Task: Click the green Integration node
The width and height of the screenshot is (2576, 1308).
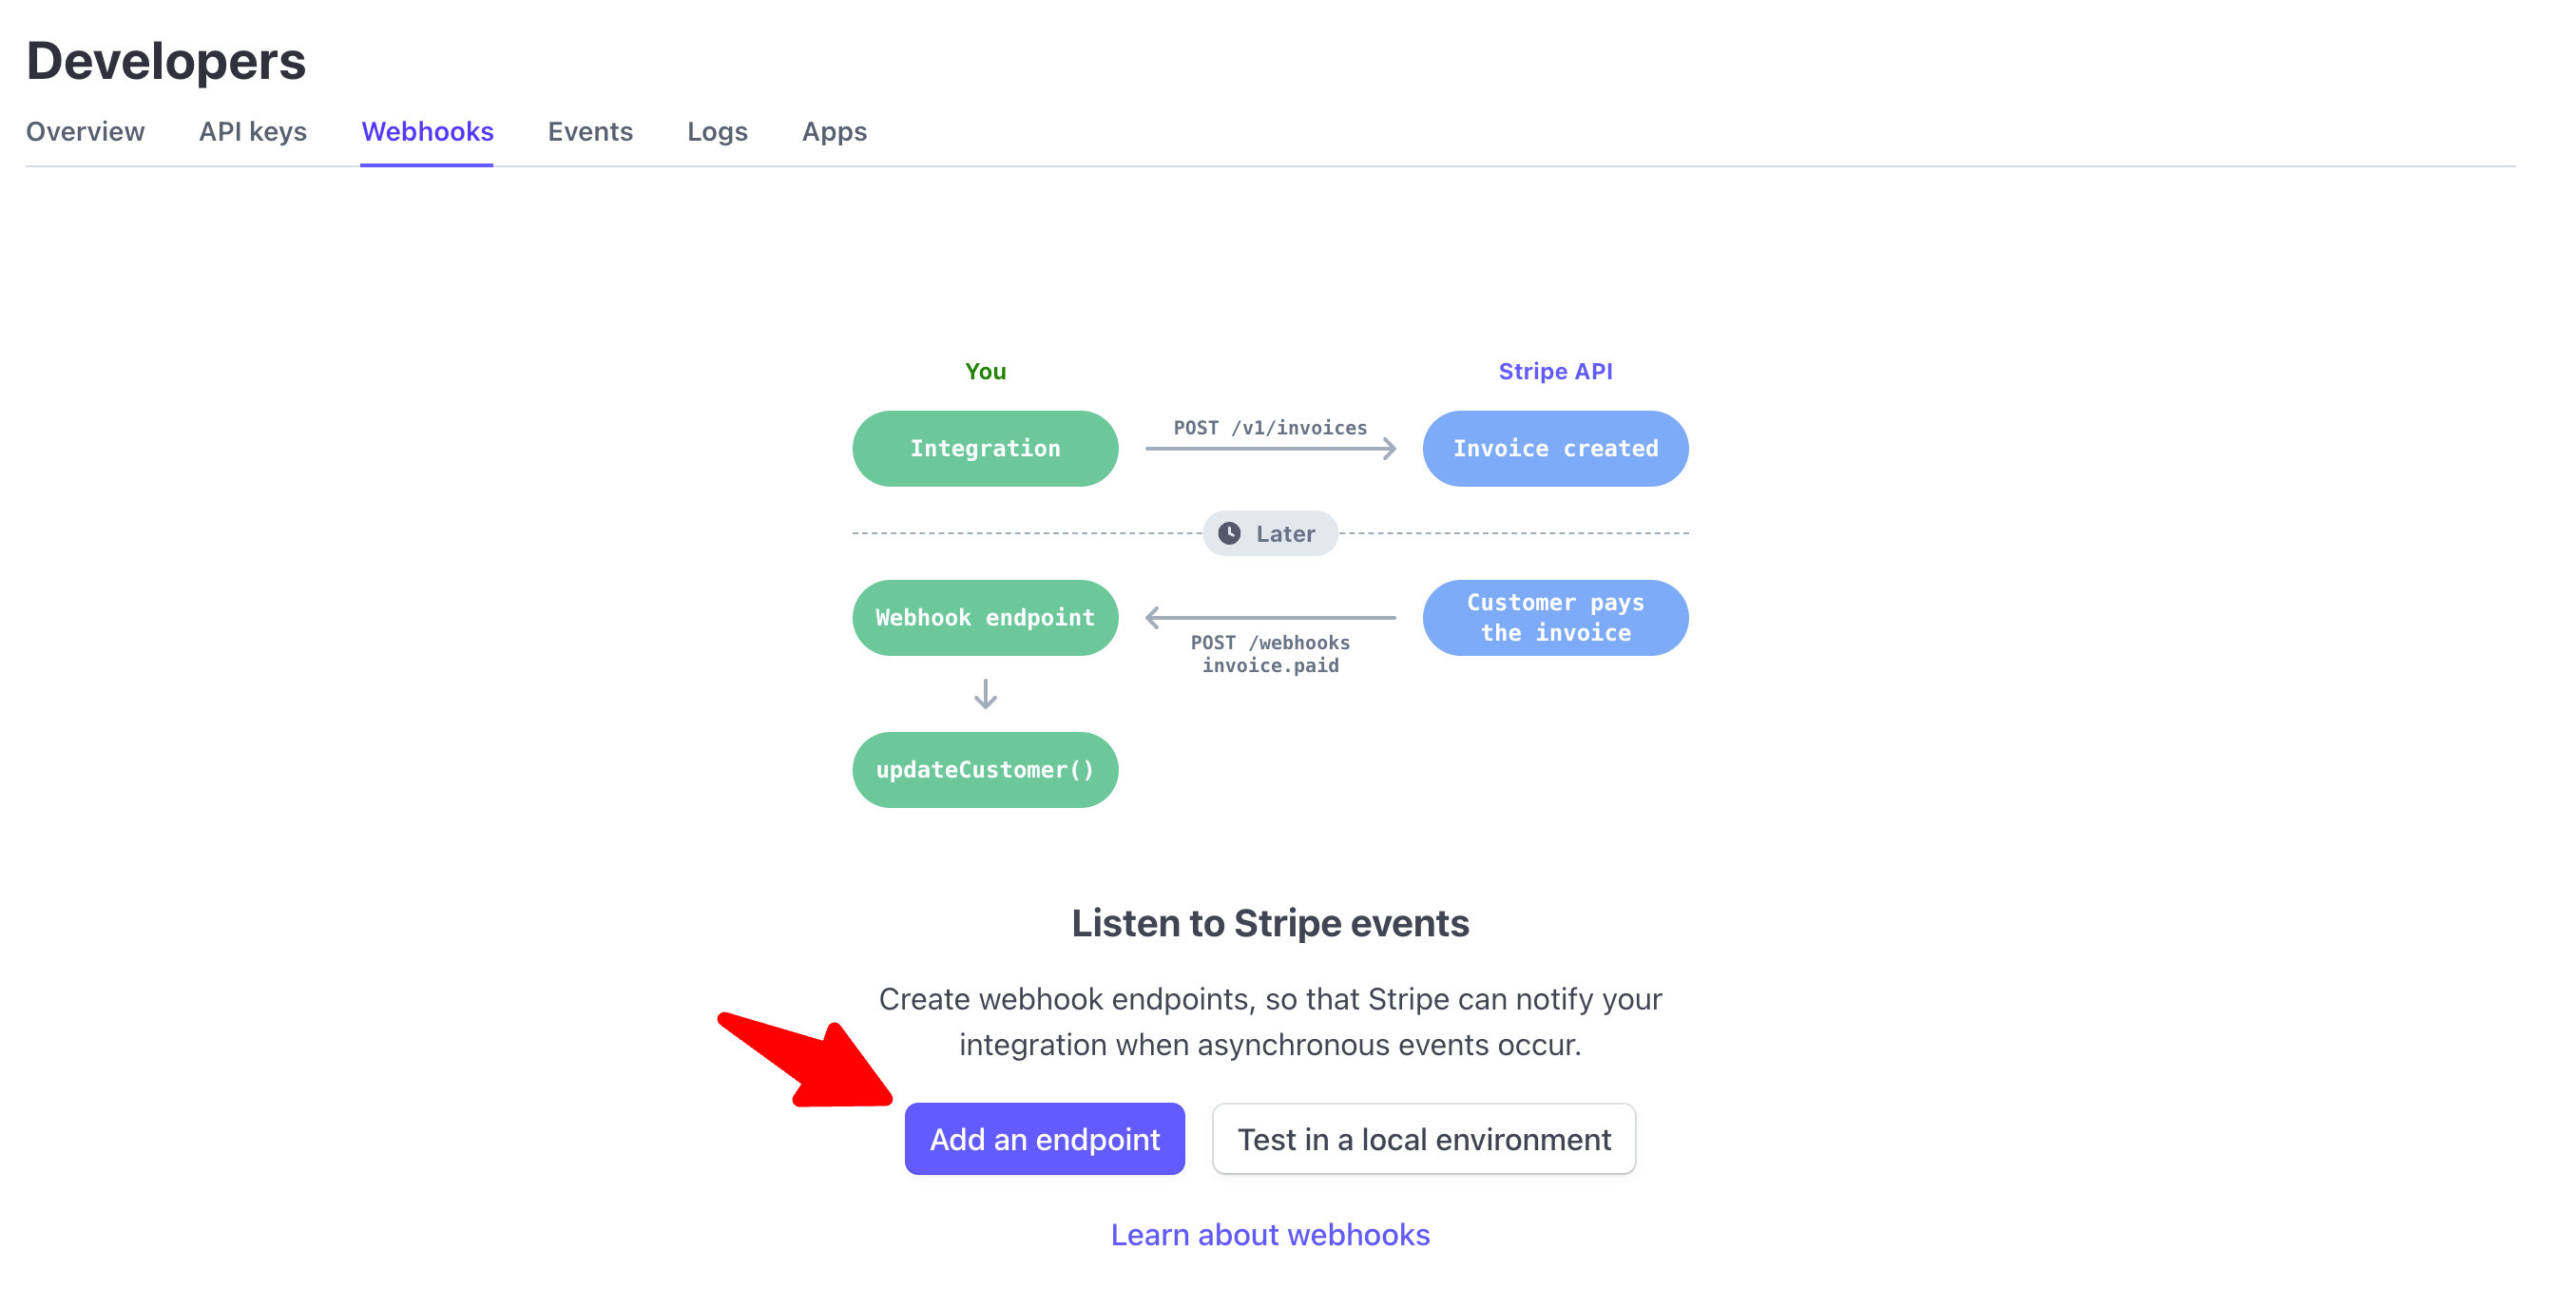Action: [985, 448]
